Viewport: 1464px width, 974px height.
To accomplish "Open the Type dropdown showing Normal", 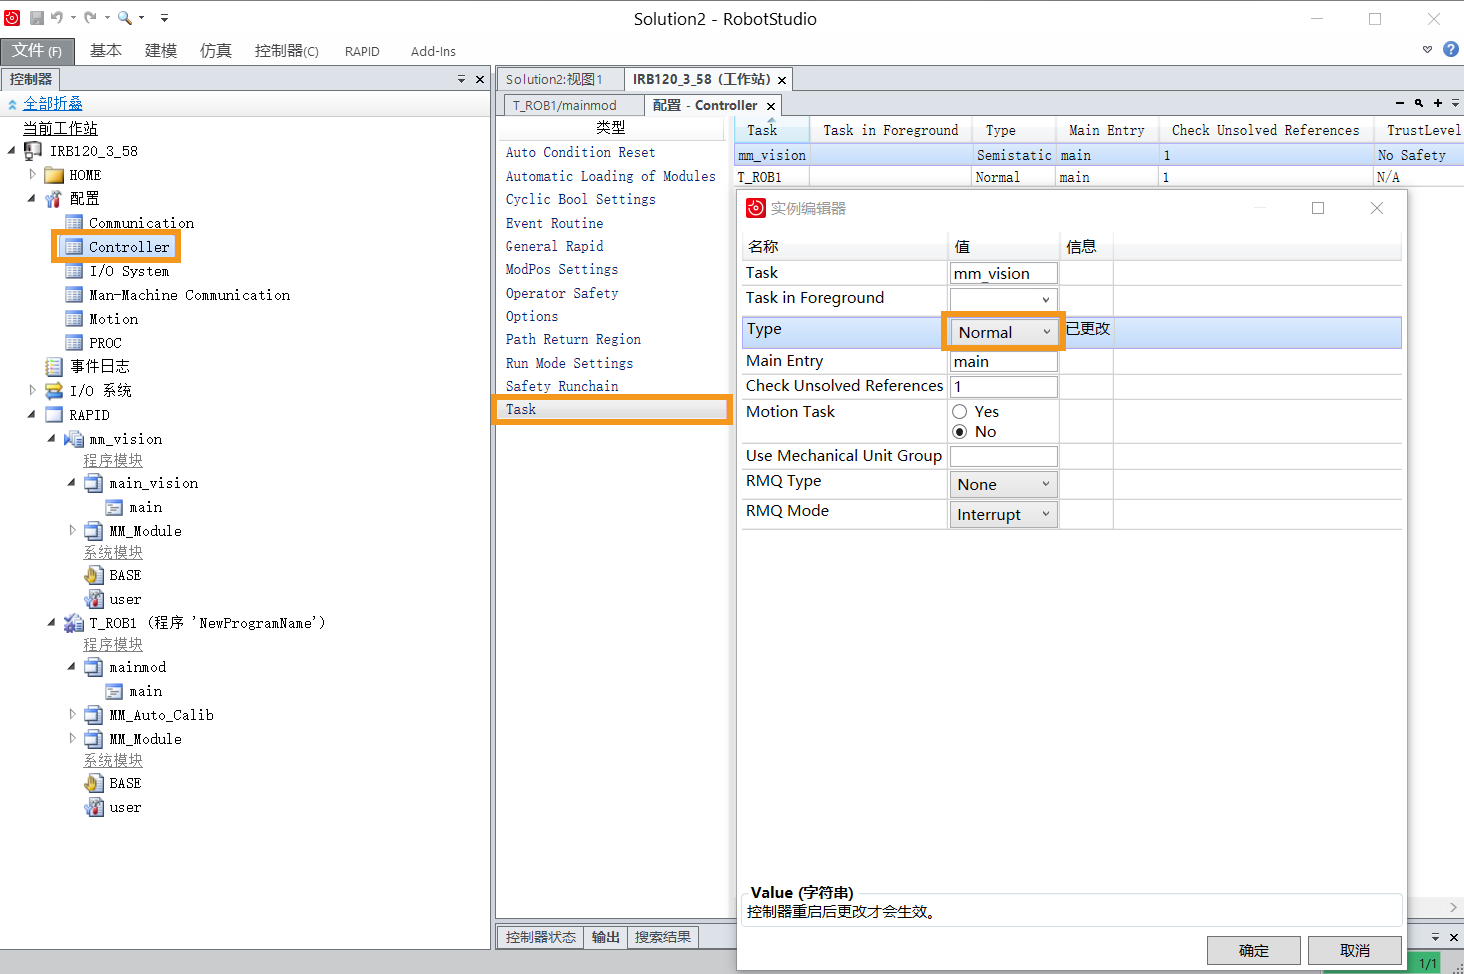I will tap(1004, 332).
